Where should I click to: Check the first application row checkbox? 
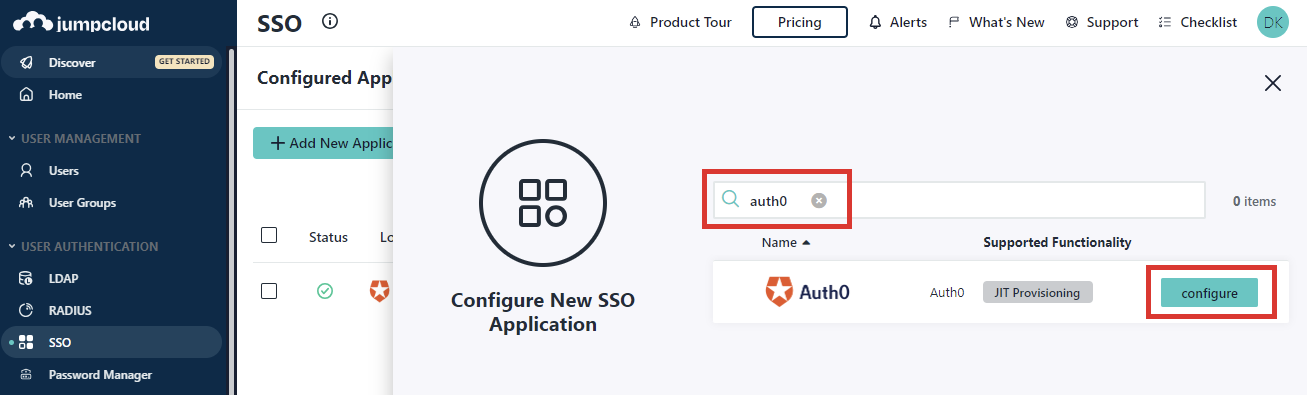[269, 291]
